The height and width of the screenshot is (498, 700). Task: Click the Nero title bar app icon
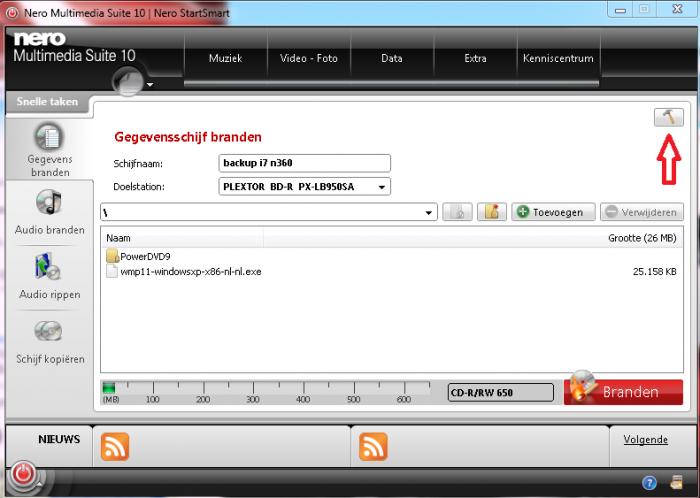12,13
